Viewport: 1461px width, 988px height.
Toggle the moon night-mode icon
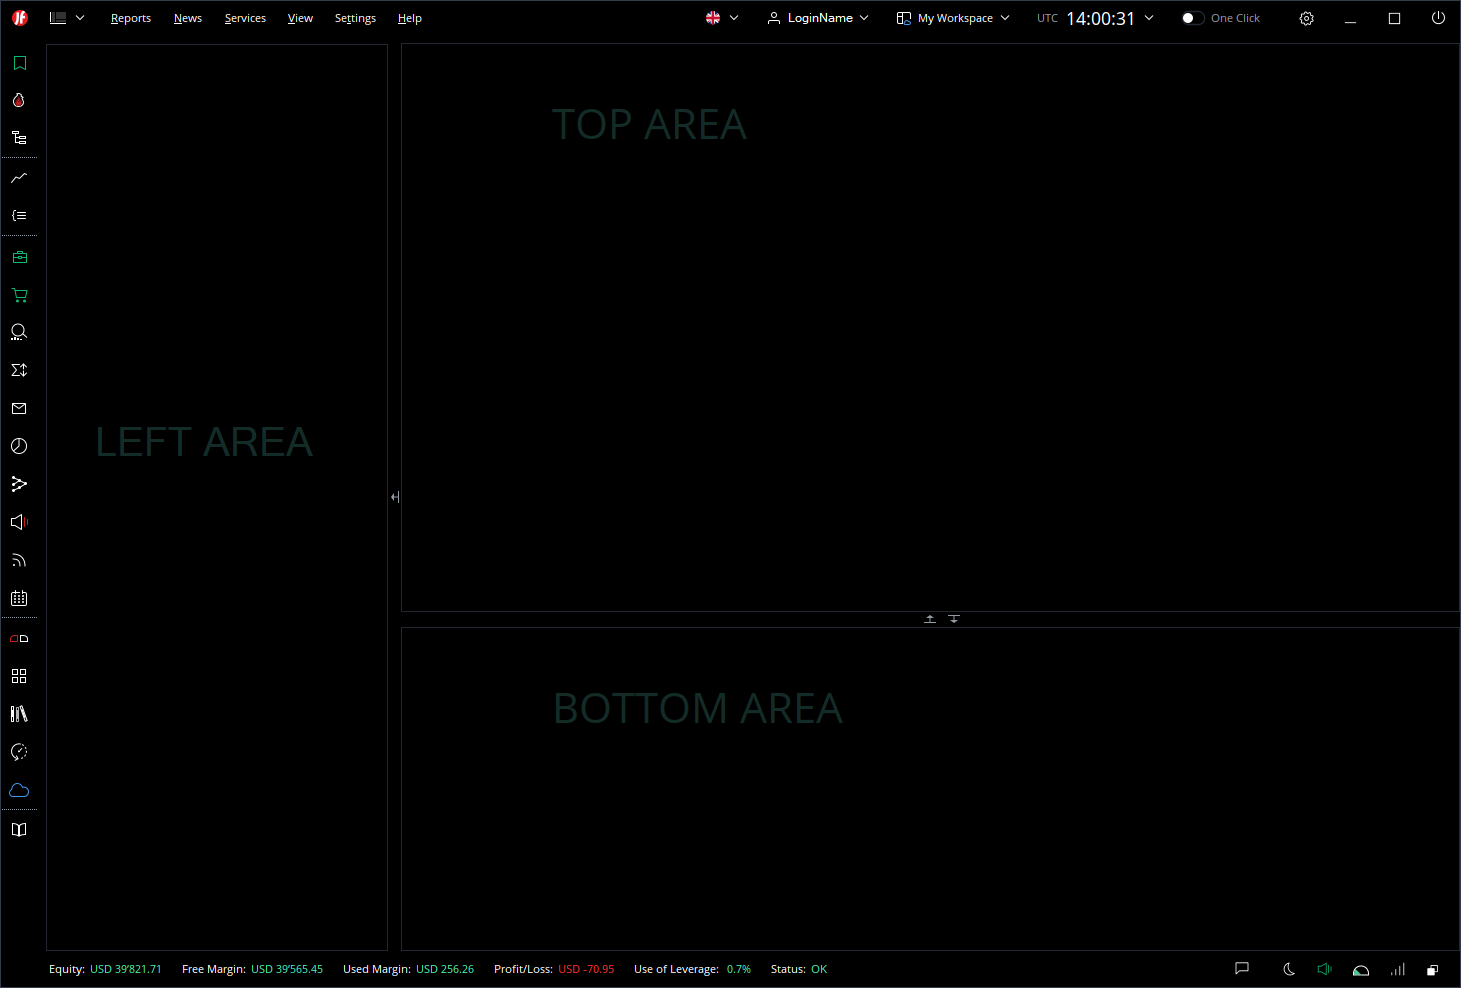point(1289,969)
